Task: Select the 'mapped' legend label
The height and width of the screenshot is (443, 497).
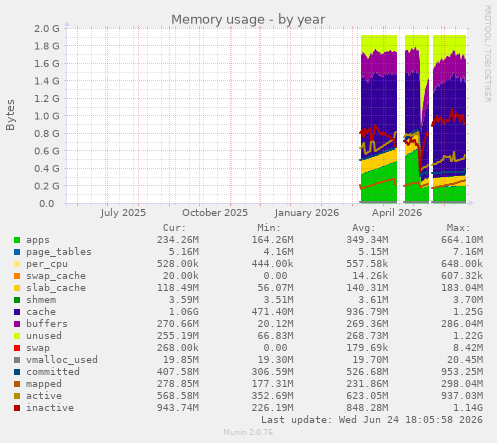Action: pos(44,384)
